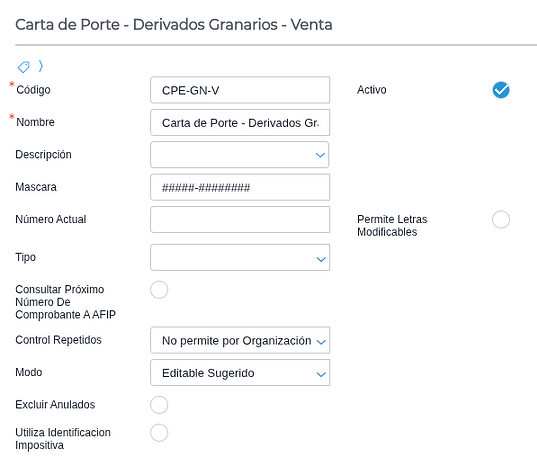Check Utiliza Identificacion Impositiva
The height and width of the screenshot is (457, 537).
pos(159,433)
